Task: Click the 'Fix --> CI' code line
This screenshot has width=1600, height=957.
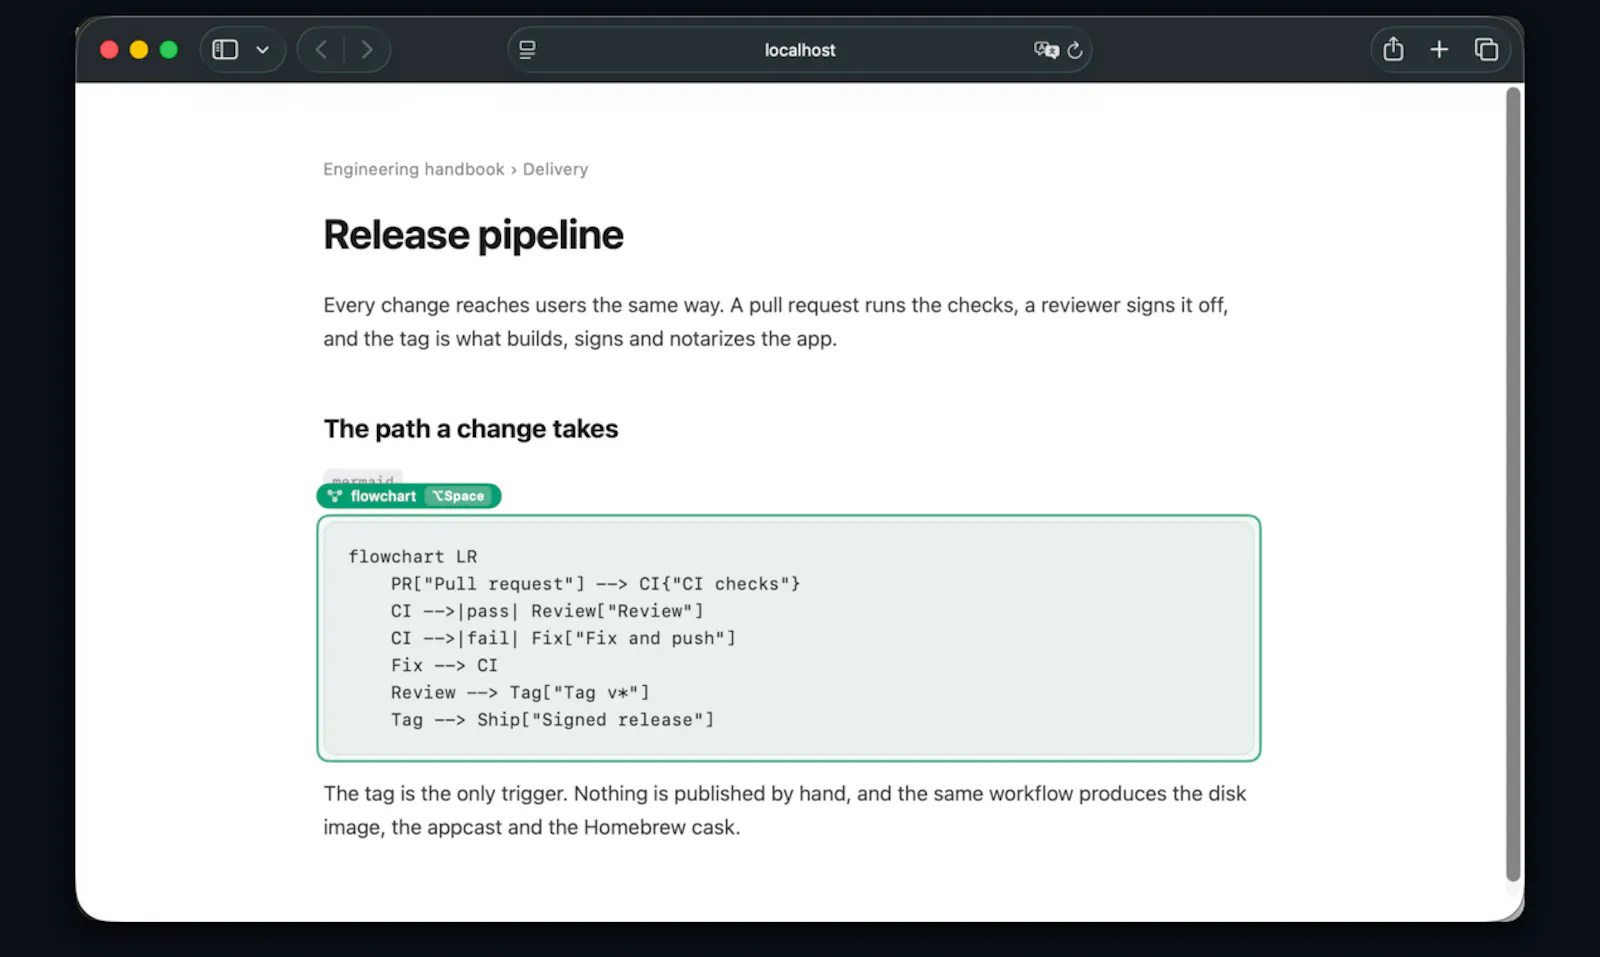Action: pos(444,665)
